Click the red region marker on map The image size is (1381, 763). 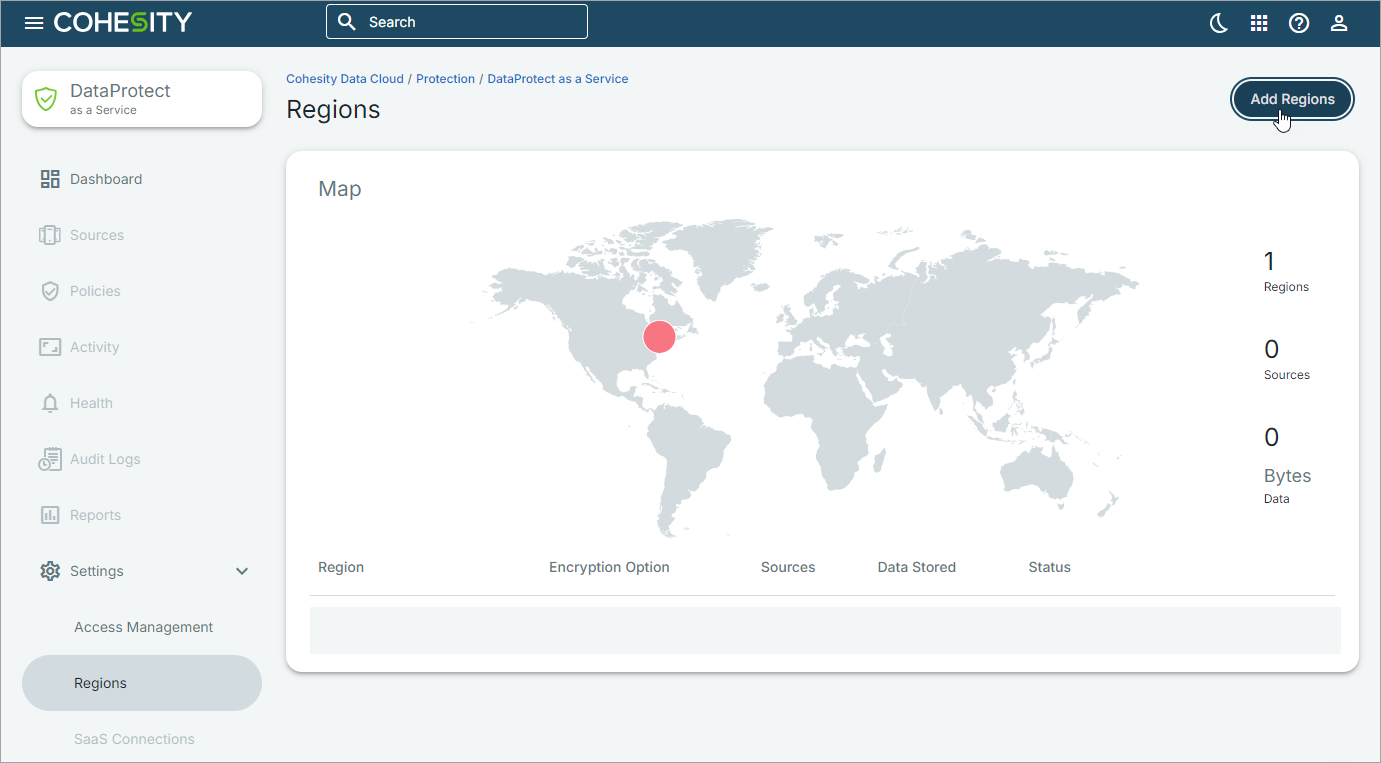pyautogui.click(x=659, y=337)
